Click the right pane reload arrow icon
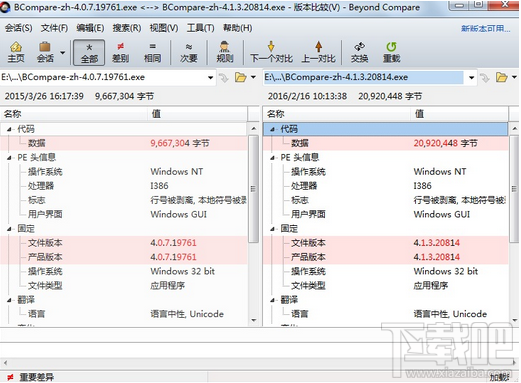521x383 pixels. [484, 78]
